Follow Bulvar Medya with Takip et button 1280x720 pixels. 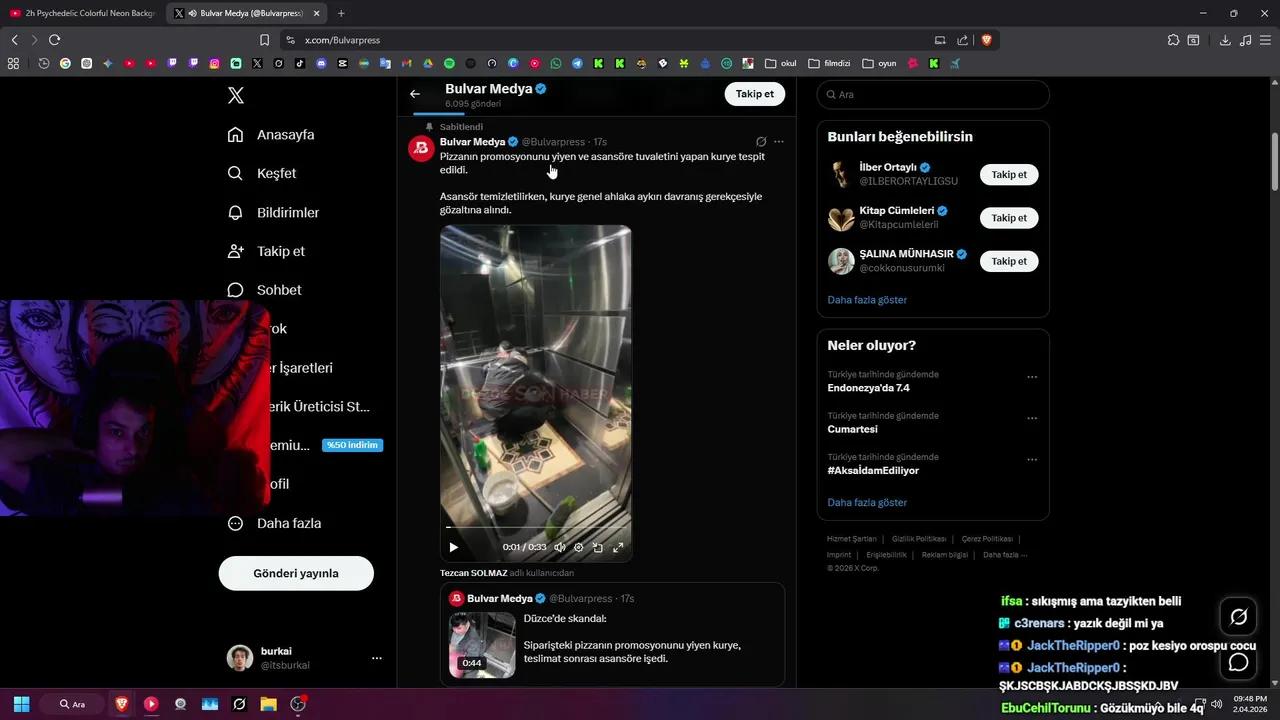click(x=754, y=94)
